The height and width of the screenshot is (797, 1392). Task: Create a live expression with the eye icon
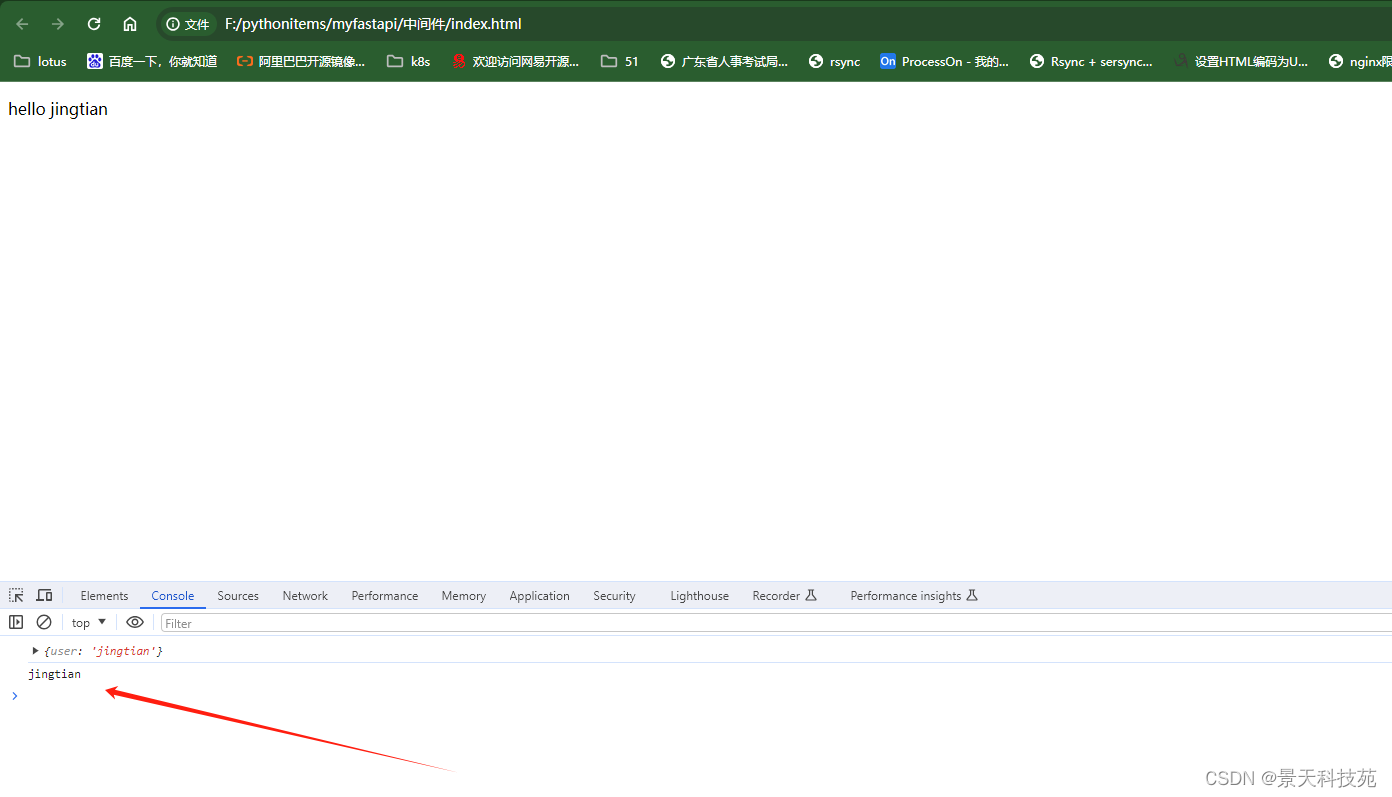point(135,622)
